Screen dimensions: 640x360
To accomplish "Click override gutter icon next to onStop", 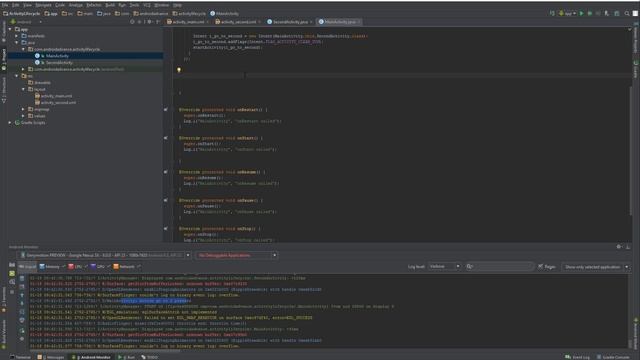I will pyautogui.click(x=166, y=229).
